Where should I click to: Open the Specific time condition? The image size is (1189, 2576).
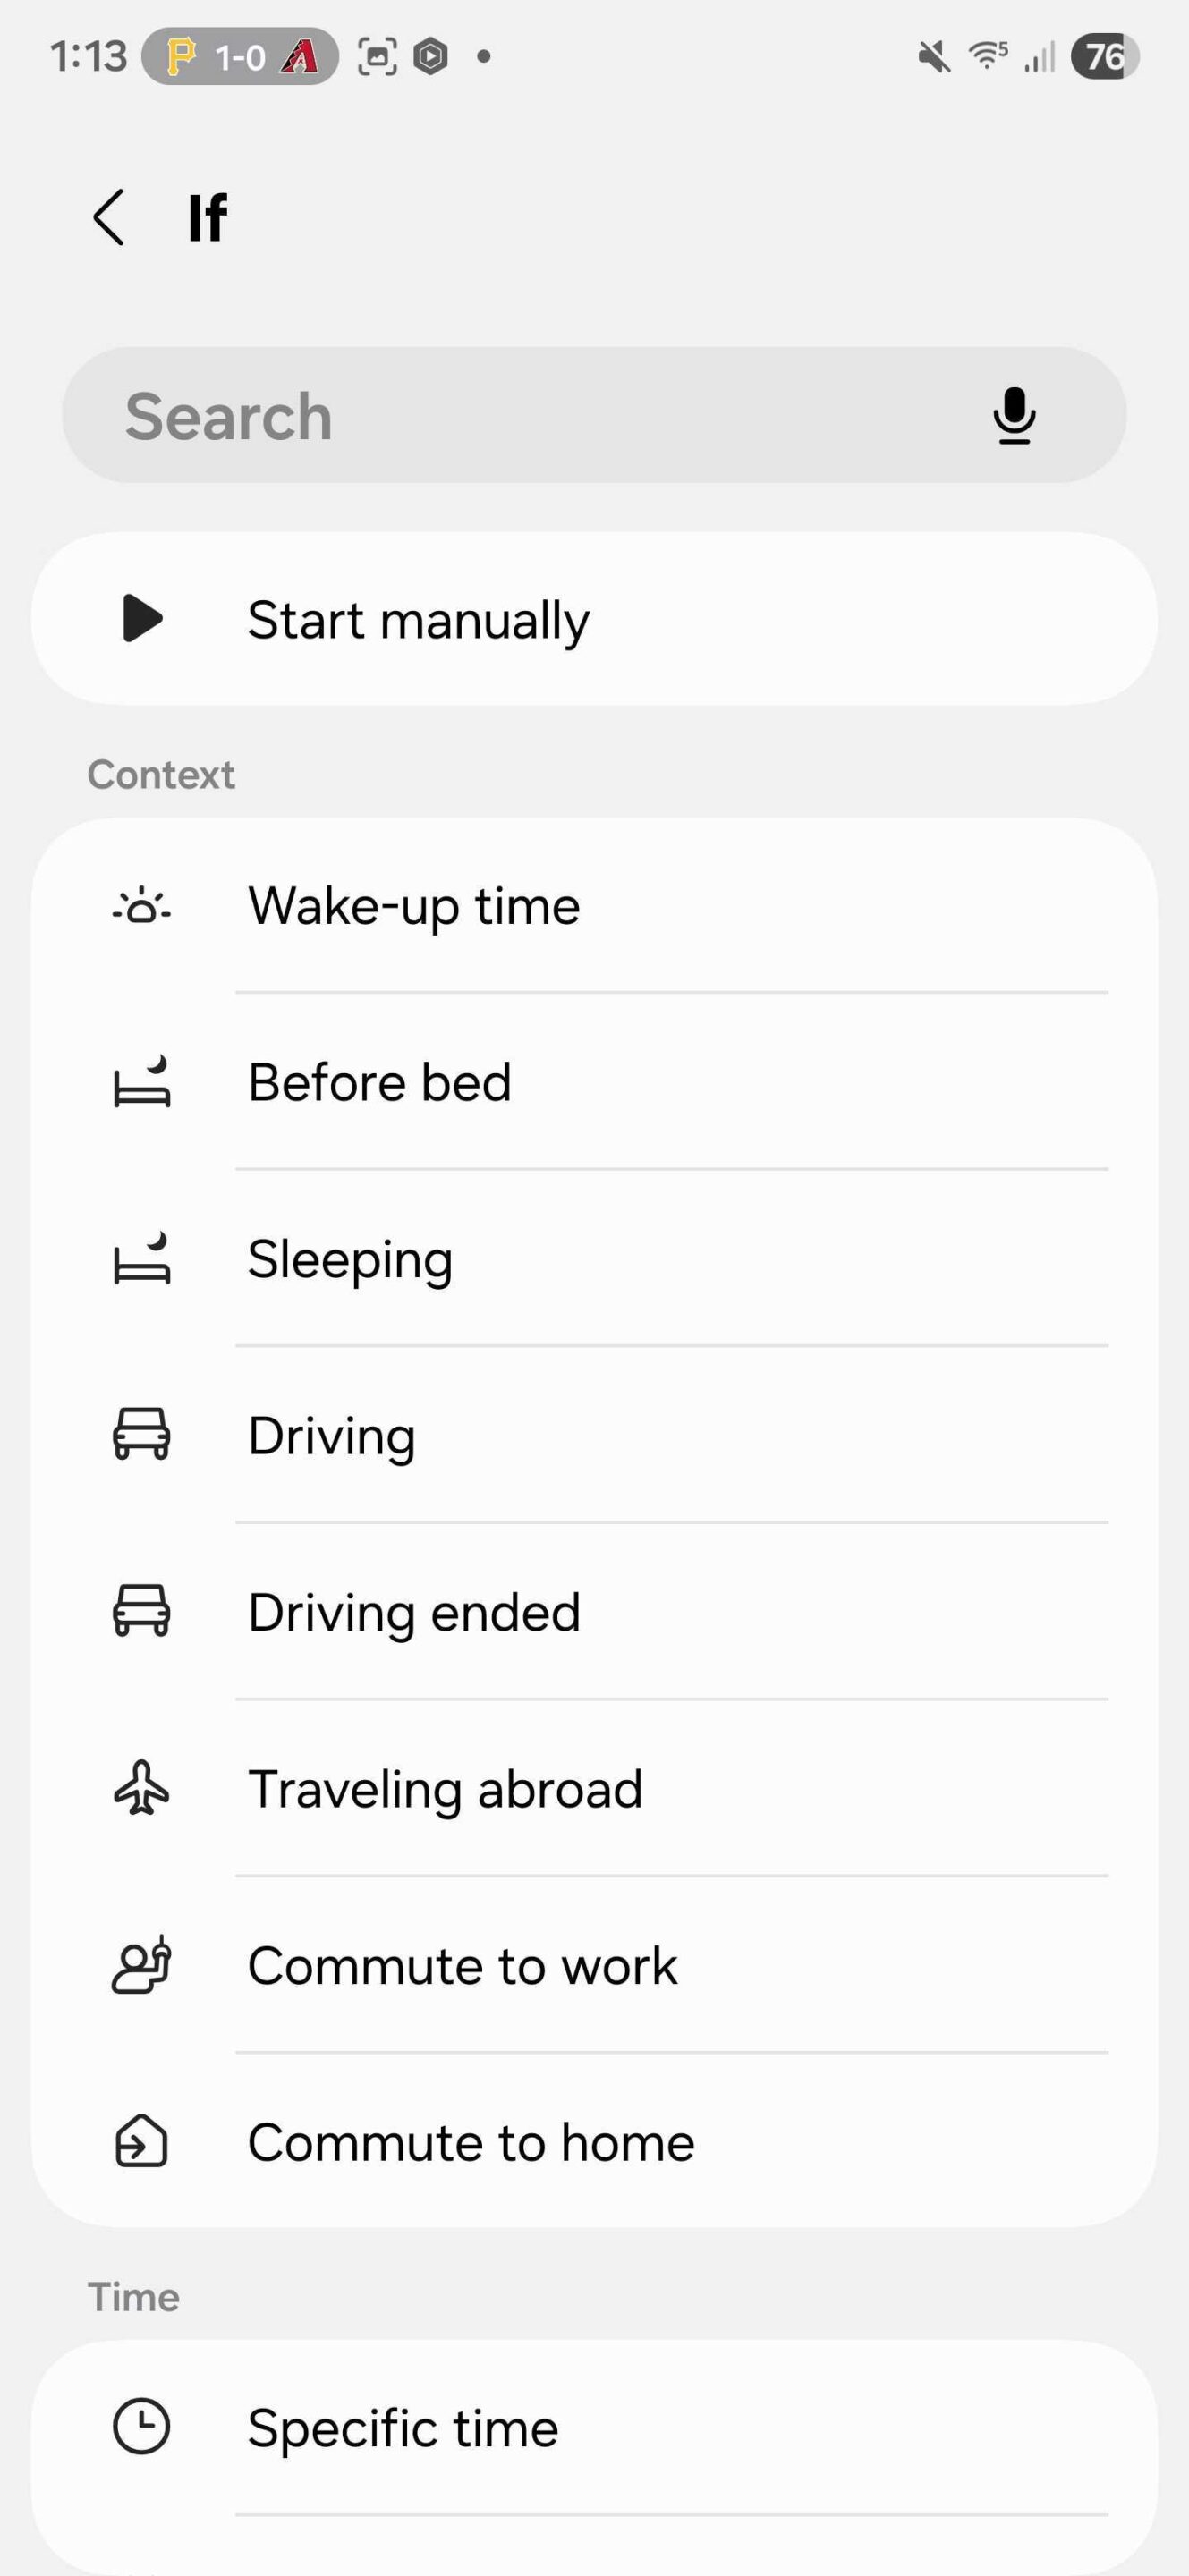click(x=403, y=2428)
